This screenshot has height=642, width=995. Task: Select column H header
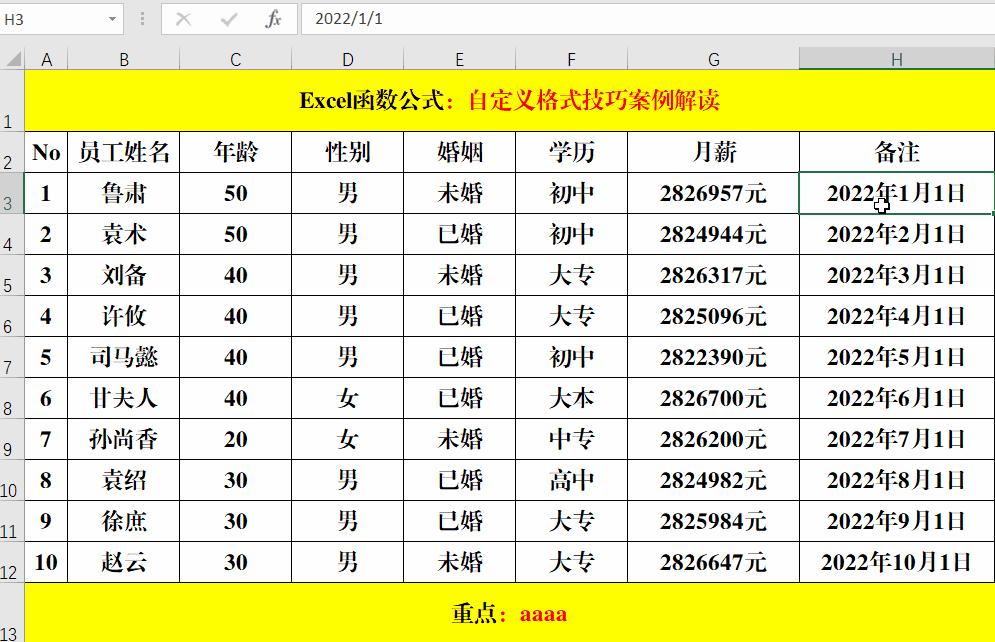(896, 57)
